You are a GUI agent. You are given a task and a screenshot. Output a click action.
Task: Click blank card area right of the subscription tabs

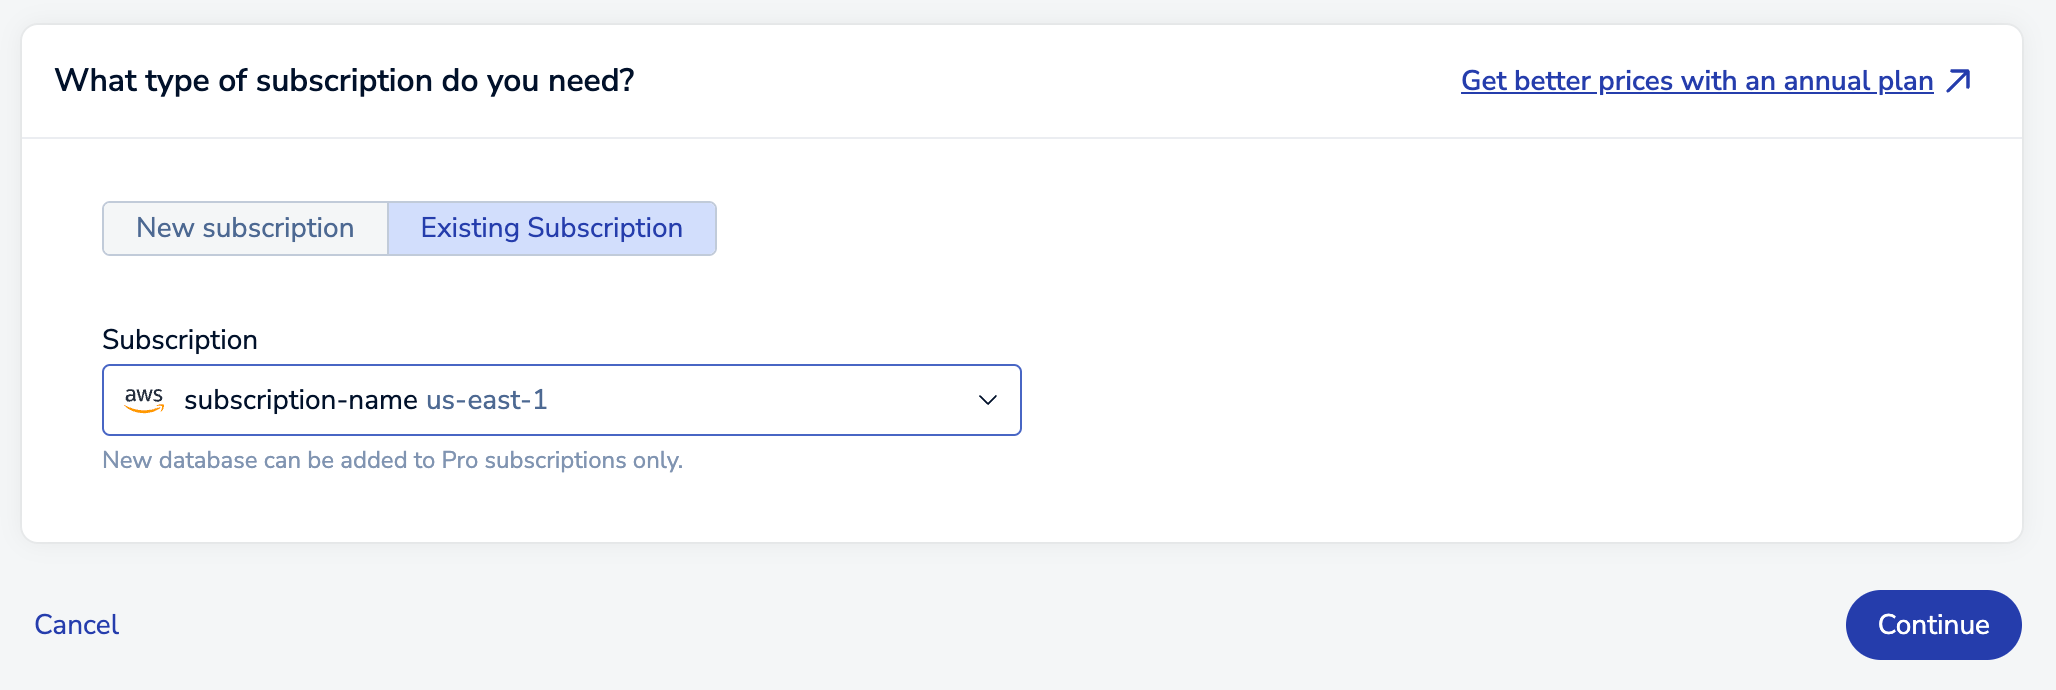point(1300,228)
